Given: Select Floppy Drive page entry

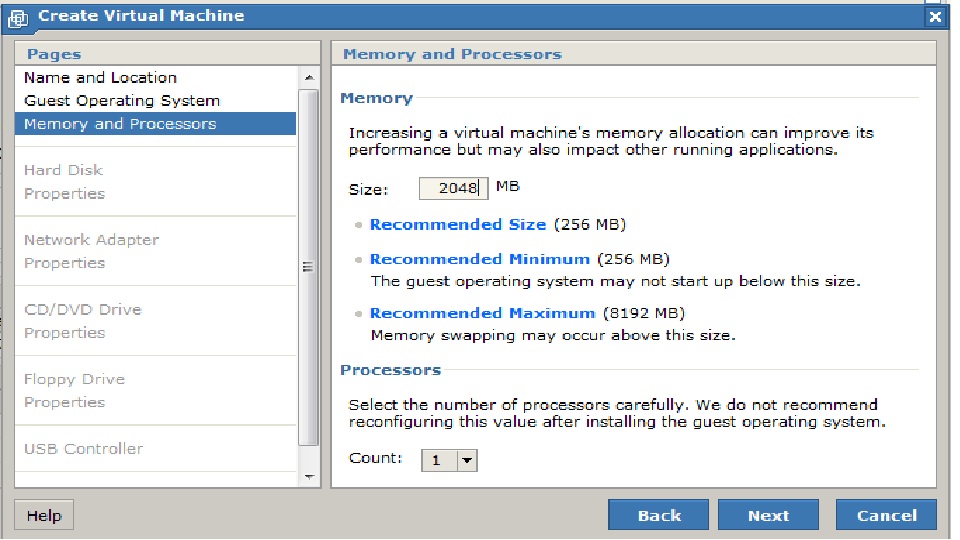Looking at the screenshot, I should tap(74, 380).
